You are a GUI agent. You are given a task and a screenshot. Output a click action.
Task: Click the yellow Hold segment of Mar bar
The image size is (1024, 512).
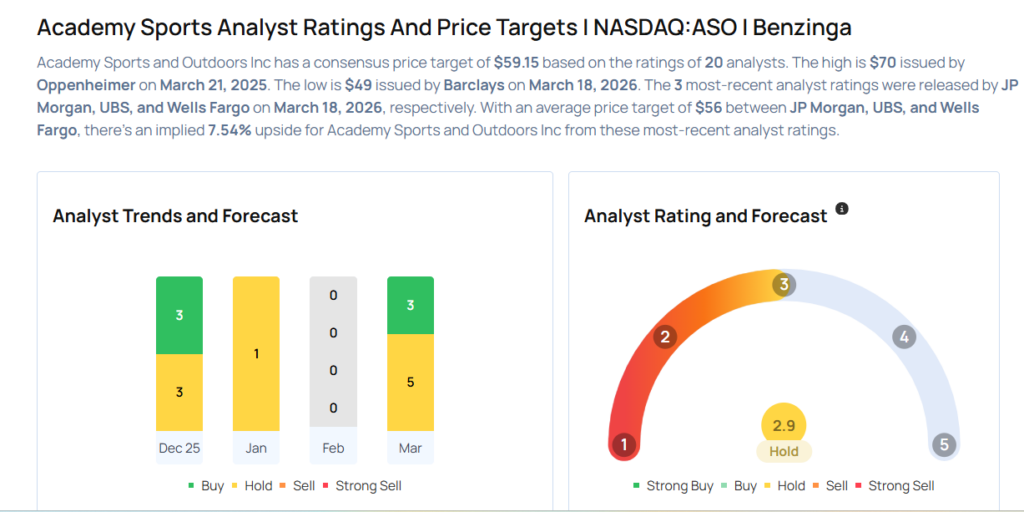[410, 381]
